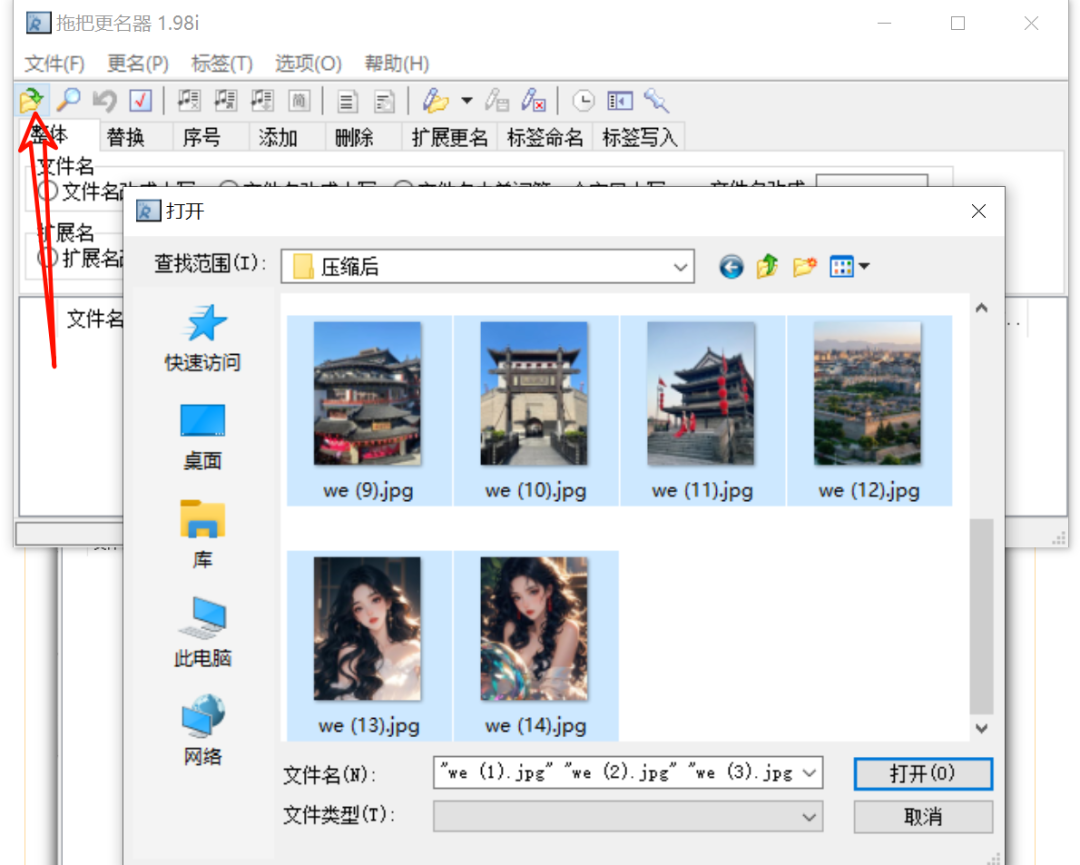
Task: Click the second music-note list icon
Action: (x=225, y=101)
